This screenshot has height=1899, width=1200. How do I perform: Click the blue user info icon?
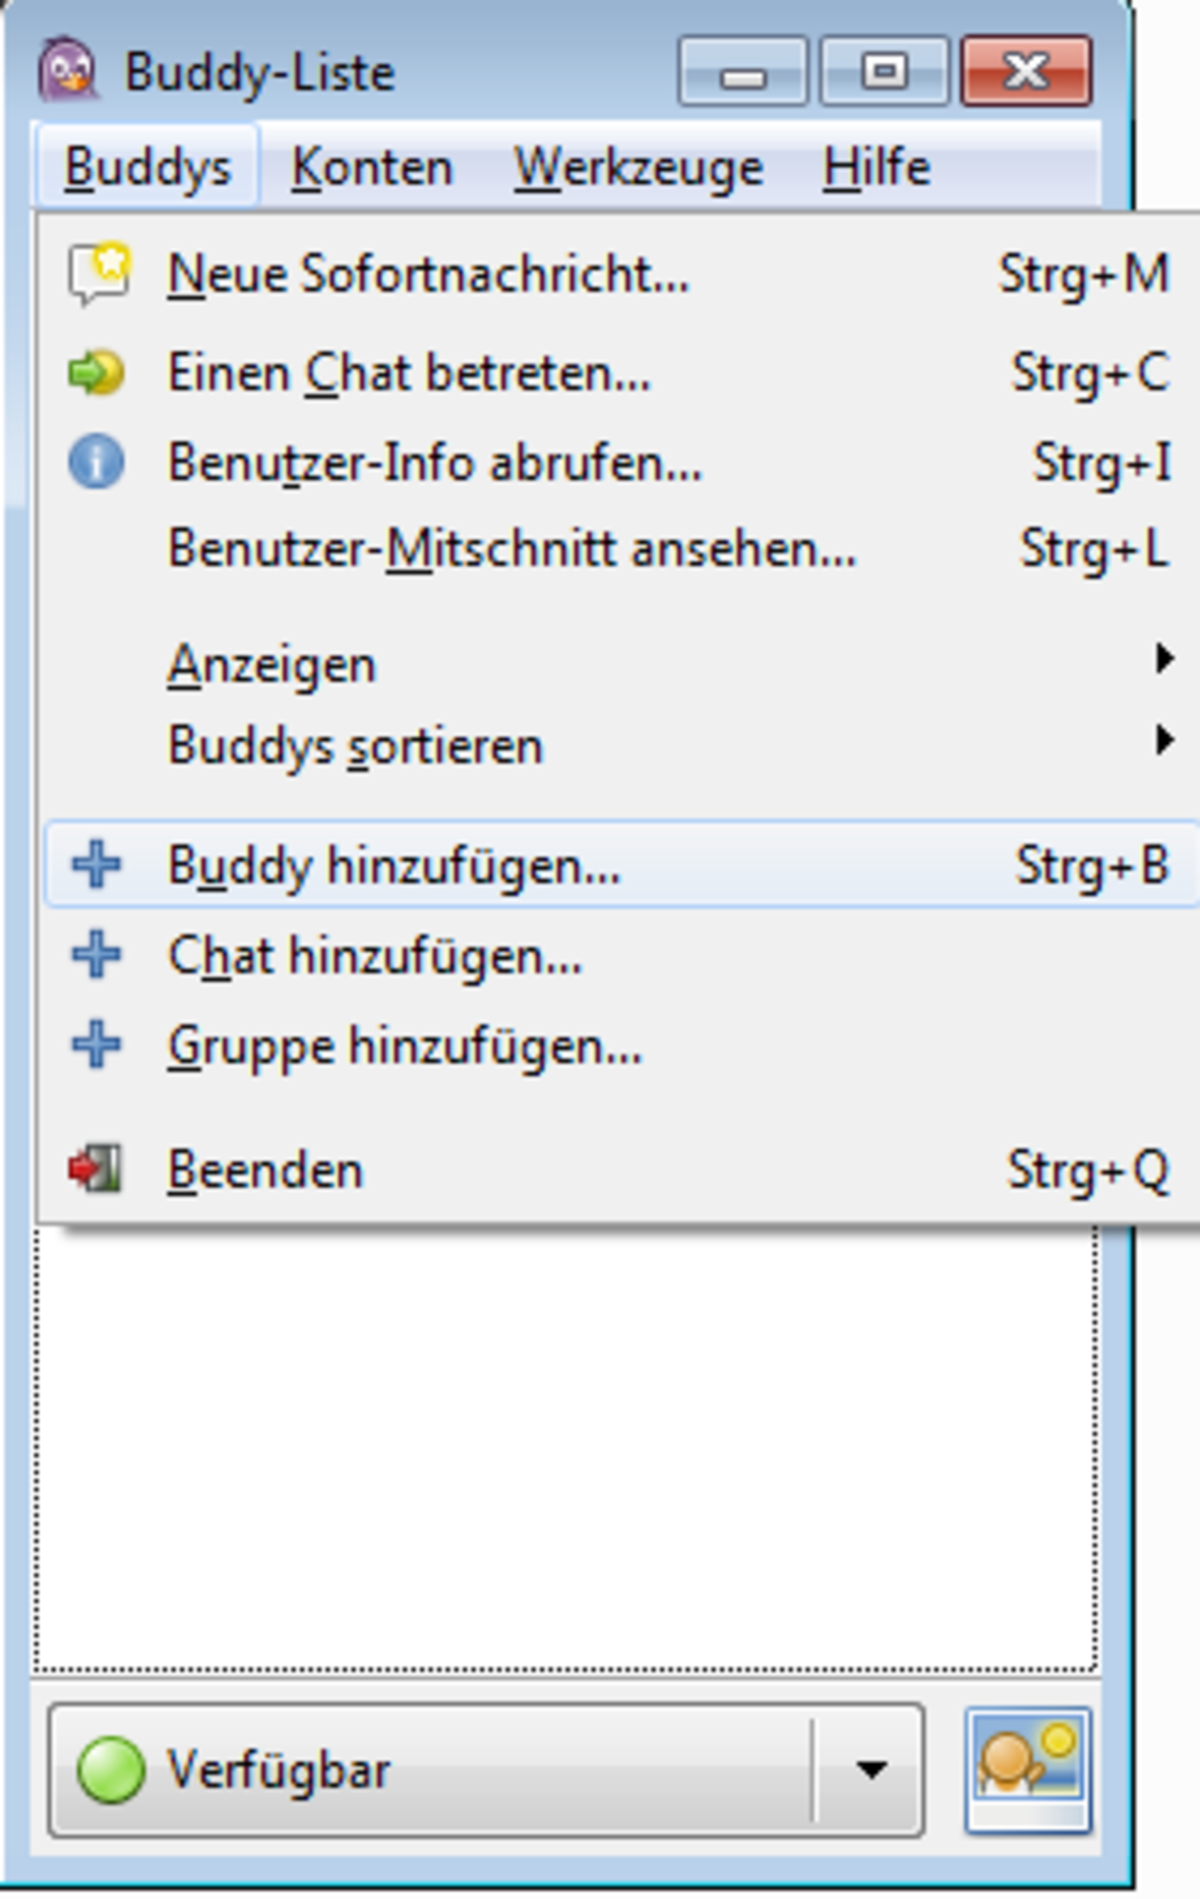point(96,463)
